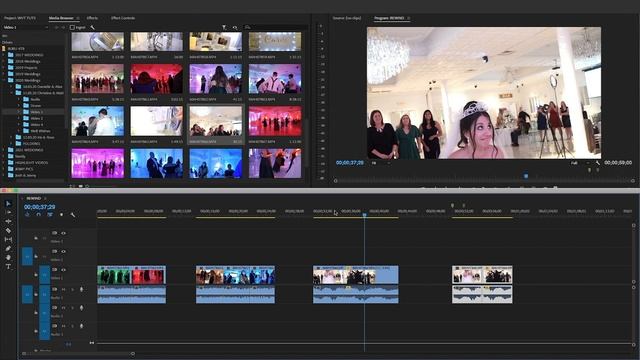
Task: Click the Add Marker timeline button
Action: [62, 215]
